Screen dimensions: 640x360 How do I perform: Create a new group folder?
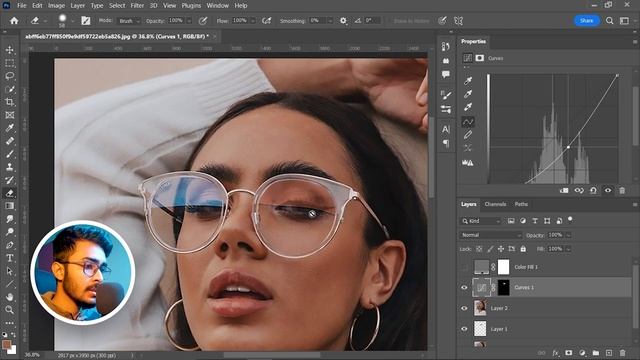pyautogui.click(x=596, y=353)
